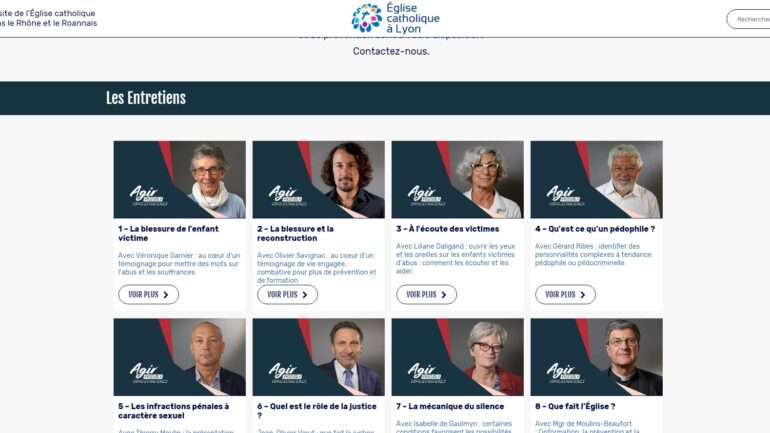
Task: Open thumbnail of Isabelle de Gaulmyn interview
Action: click(458, 357)
